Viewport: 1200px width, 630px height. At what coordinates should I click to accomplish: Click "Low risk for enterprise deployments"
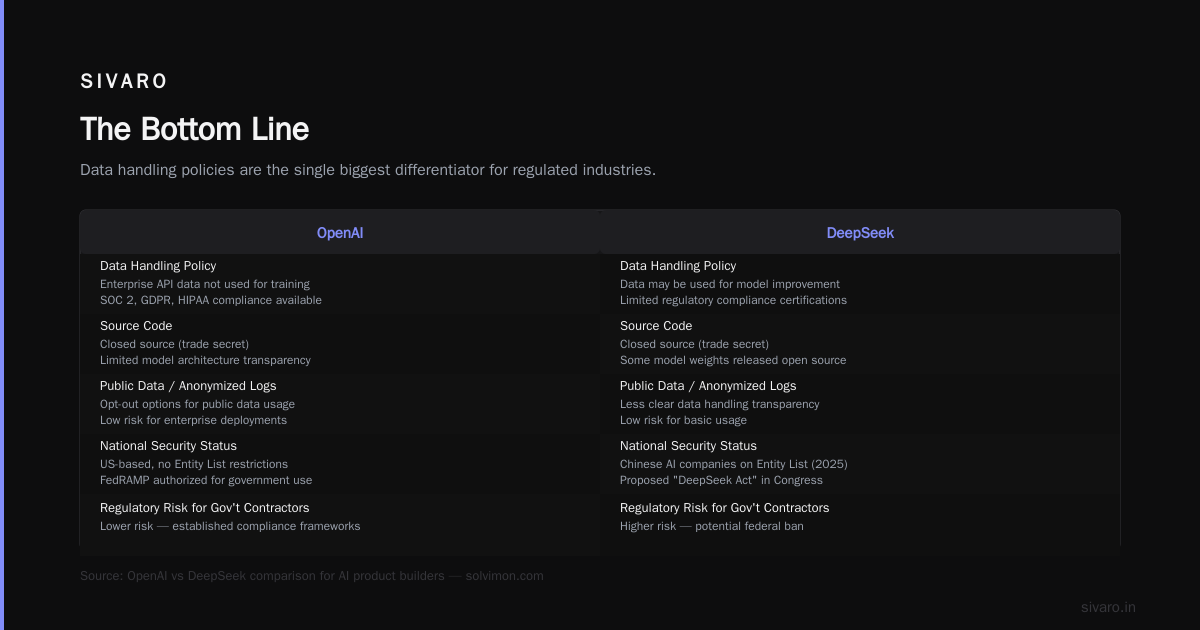click(193, 420)
